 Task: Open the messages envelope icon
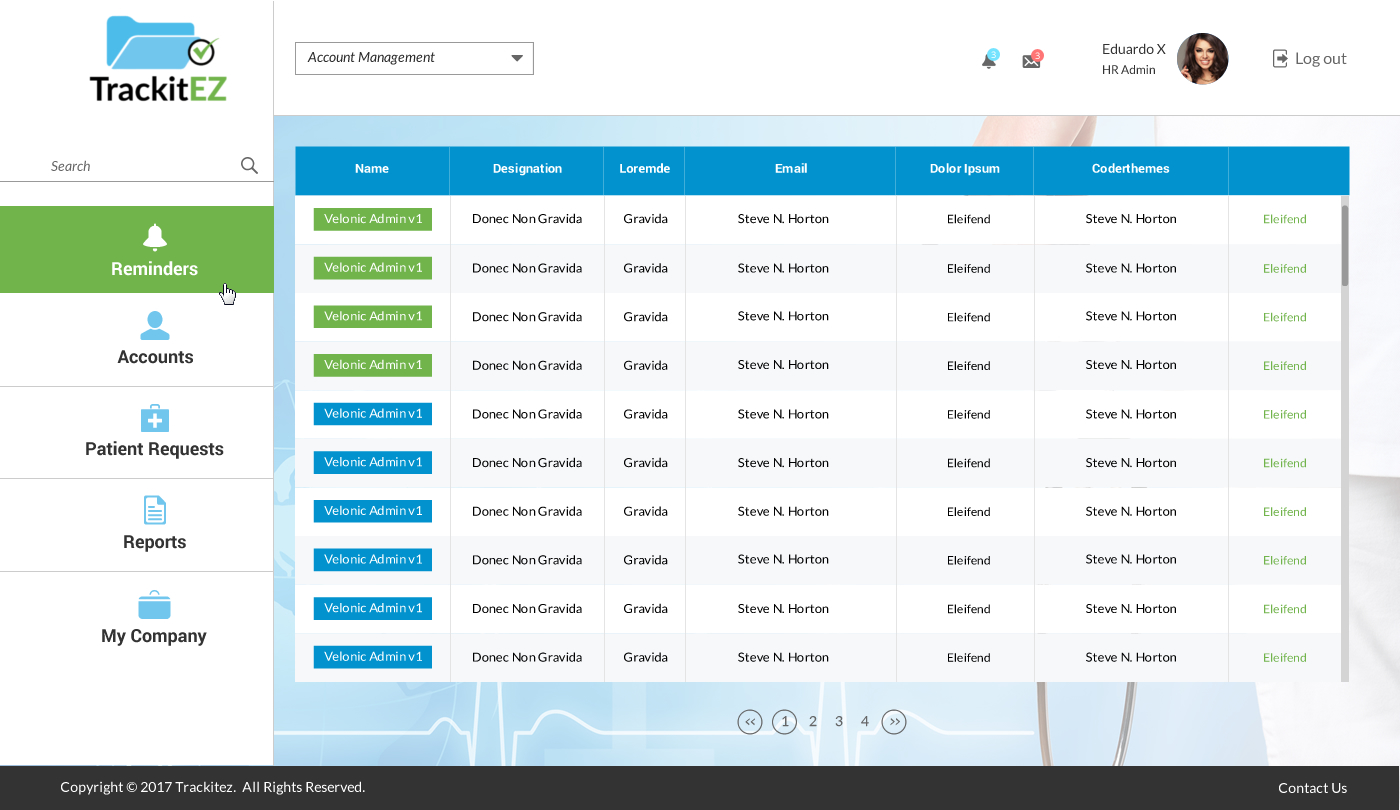1031,60
